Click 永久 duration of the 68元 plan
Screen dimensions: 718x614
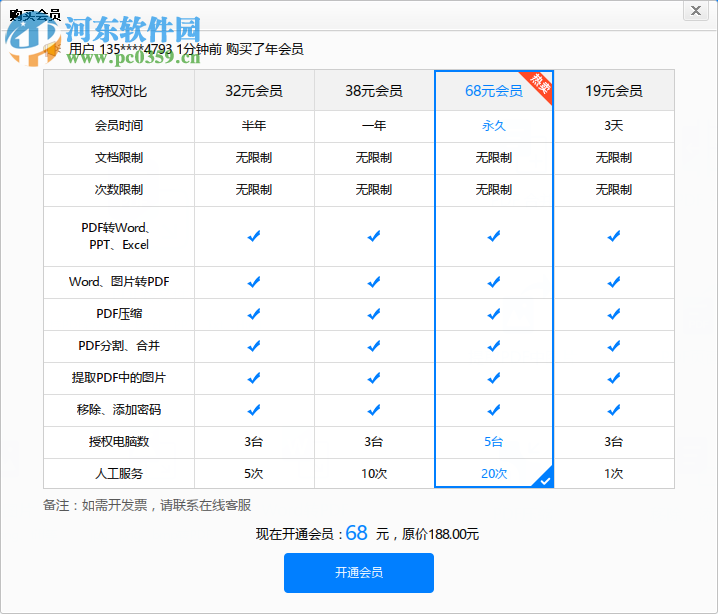click(x=494, y=125)
